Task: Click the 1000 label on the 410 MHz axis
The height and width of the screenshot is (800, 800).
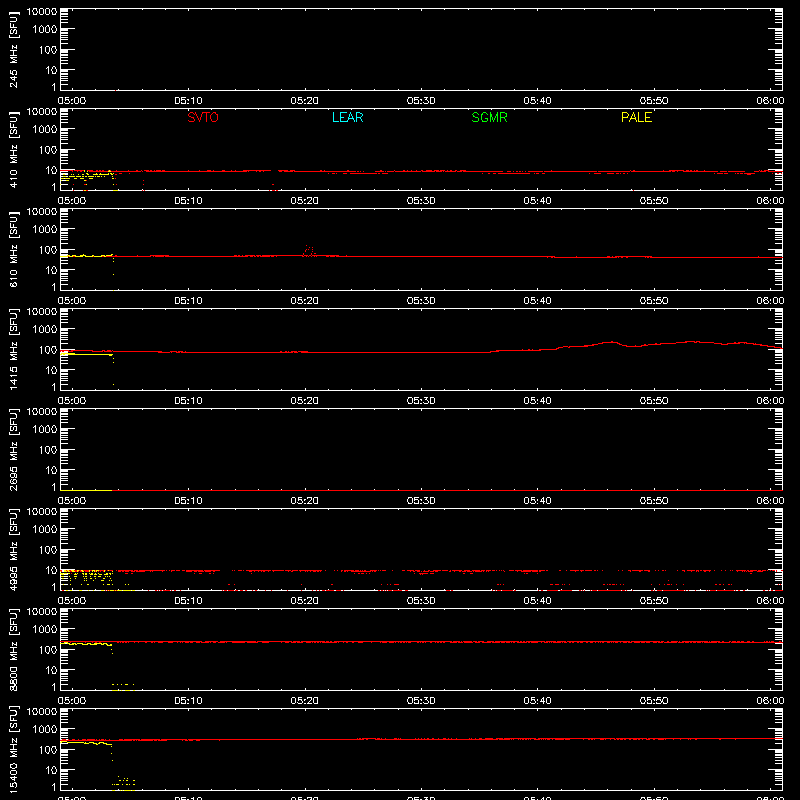Action: point(45,130)
